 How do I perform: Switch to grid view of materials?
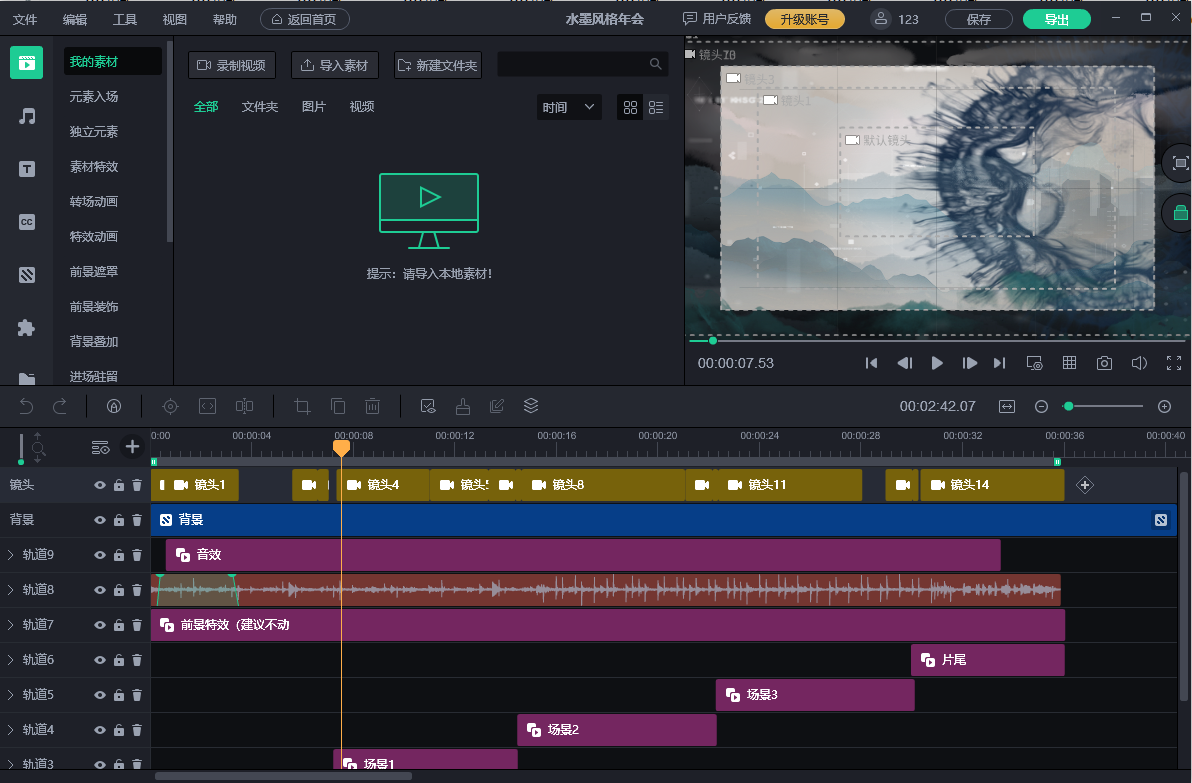(630, 108)
